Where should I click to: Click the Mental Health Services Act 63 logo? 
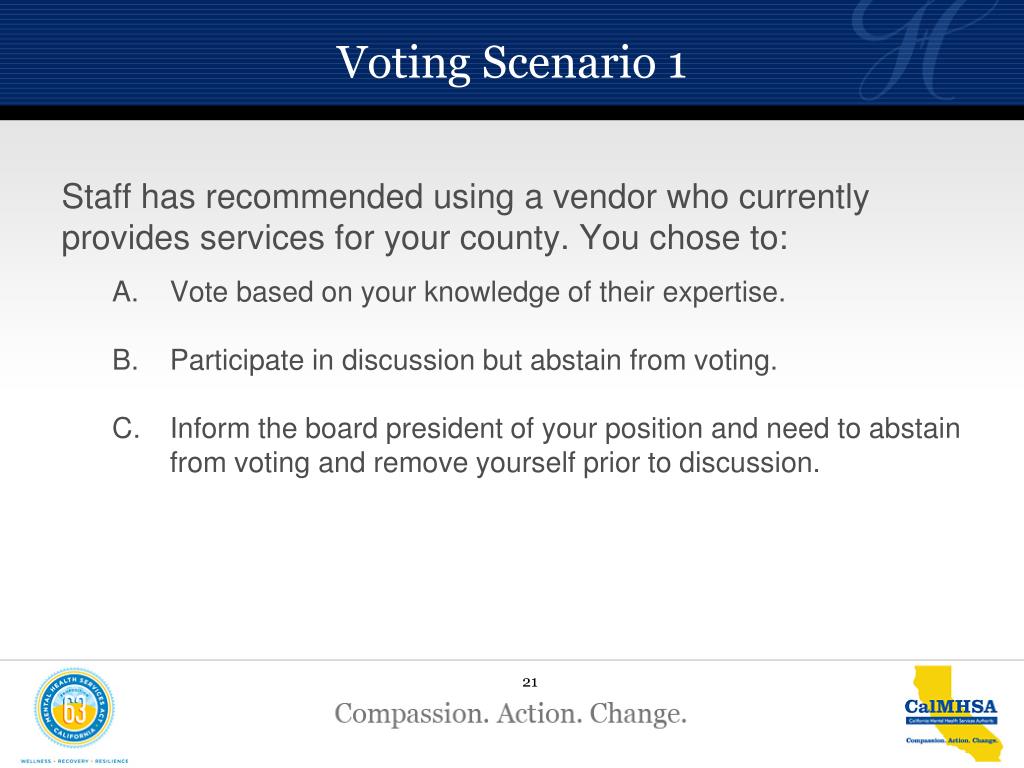(74, 708)
